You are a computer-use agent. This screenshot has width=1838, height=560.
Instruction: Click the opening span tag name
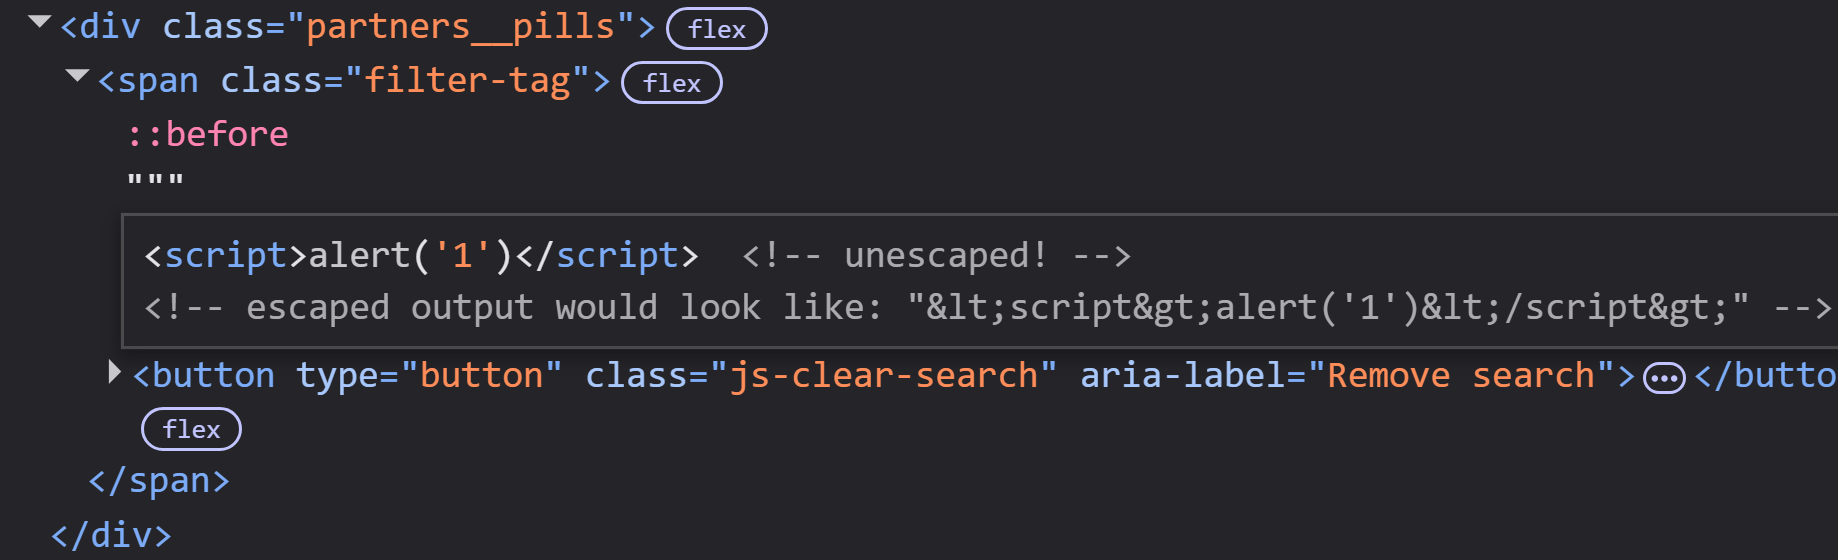(x=158, y=80)
